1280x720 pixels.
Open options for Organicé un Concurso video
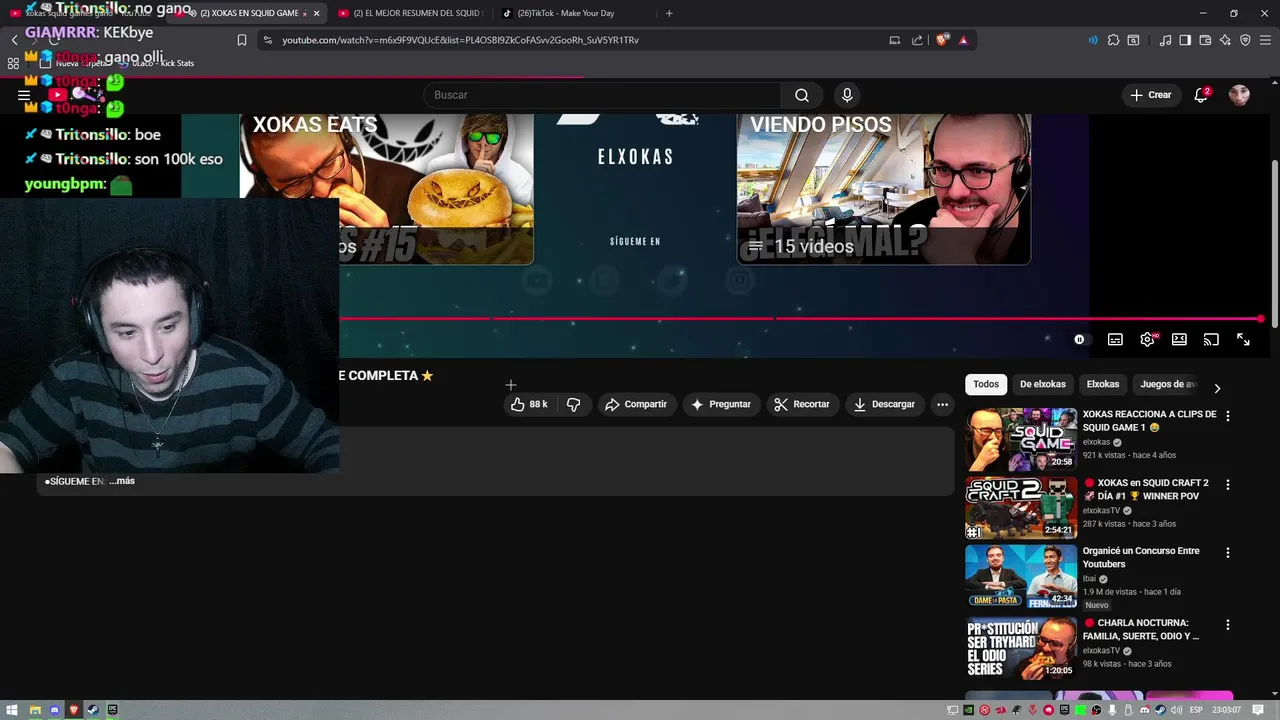click(x=1228, y=552)
